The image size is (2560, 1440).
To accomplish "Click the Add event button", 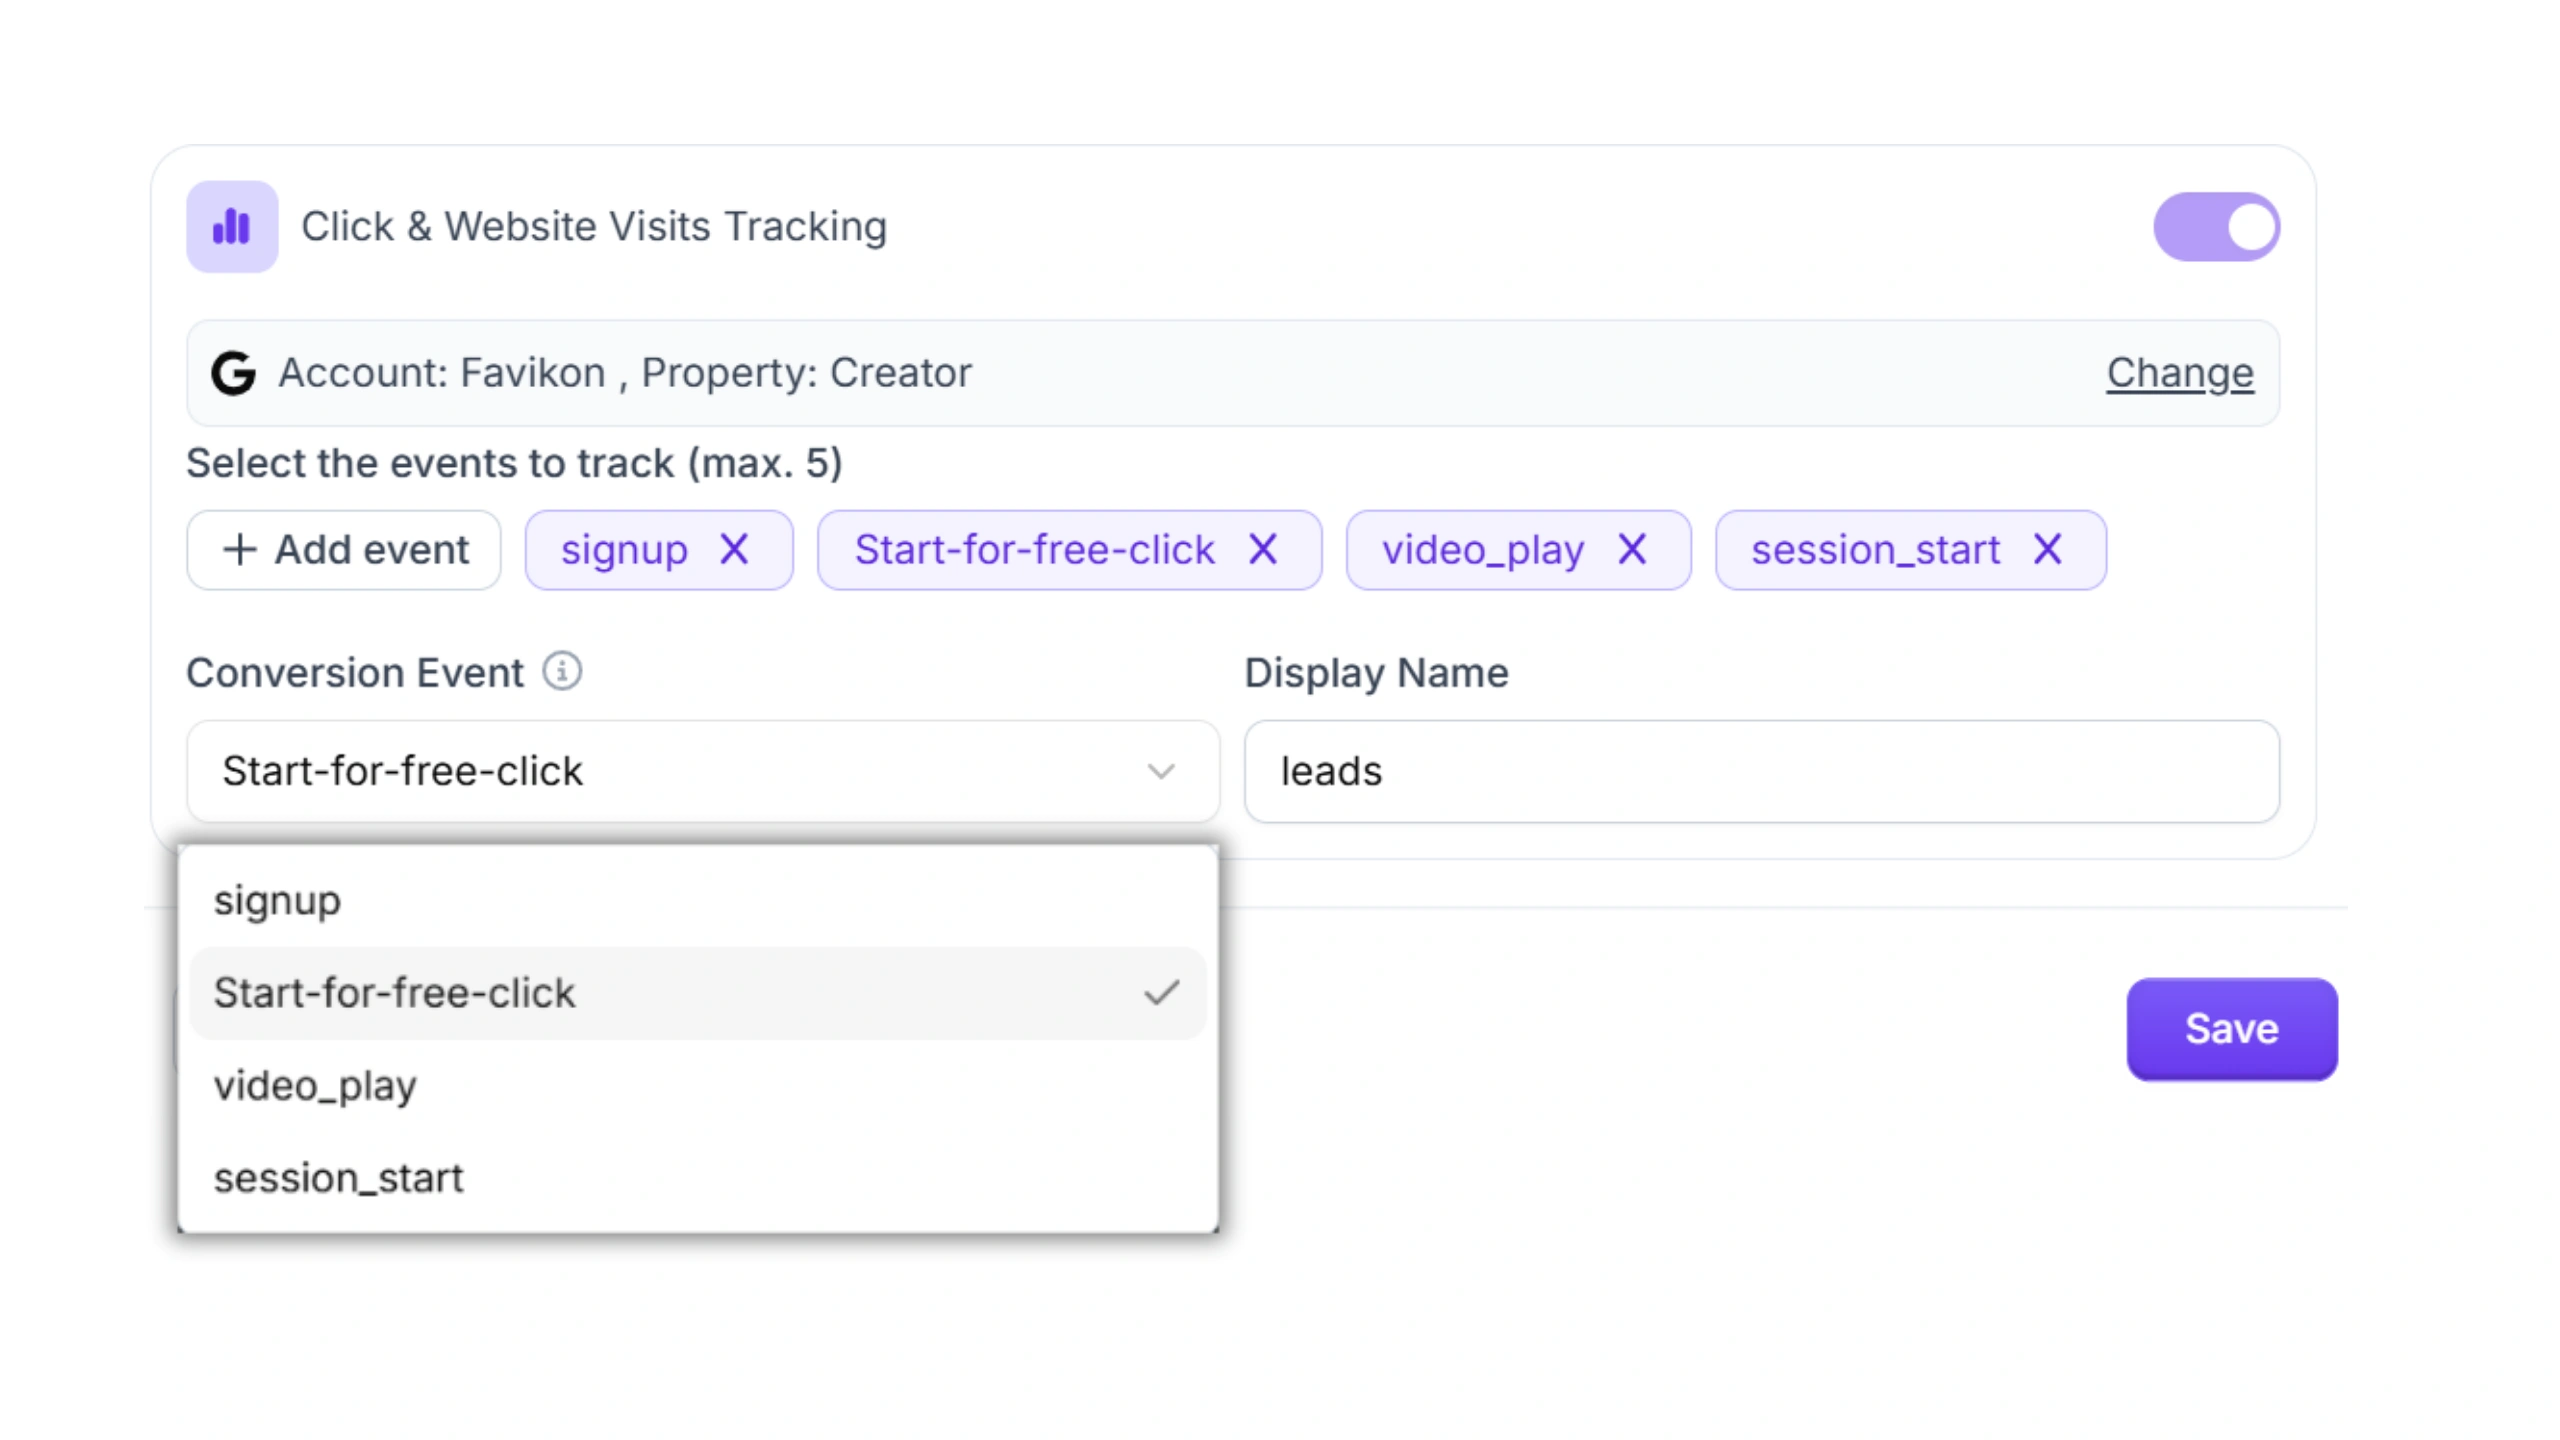I will pyautogui.click(x=344, y=549).
